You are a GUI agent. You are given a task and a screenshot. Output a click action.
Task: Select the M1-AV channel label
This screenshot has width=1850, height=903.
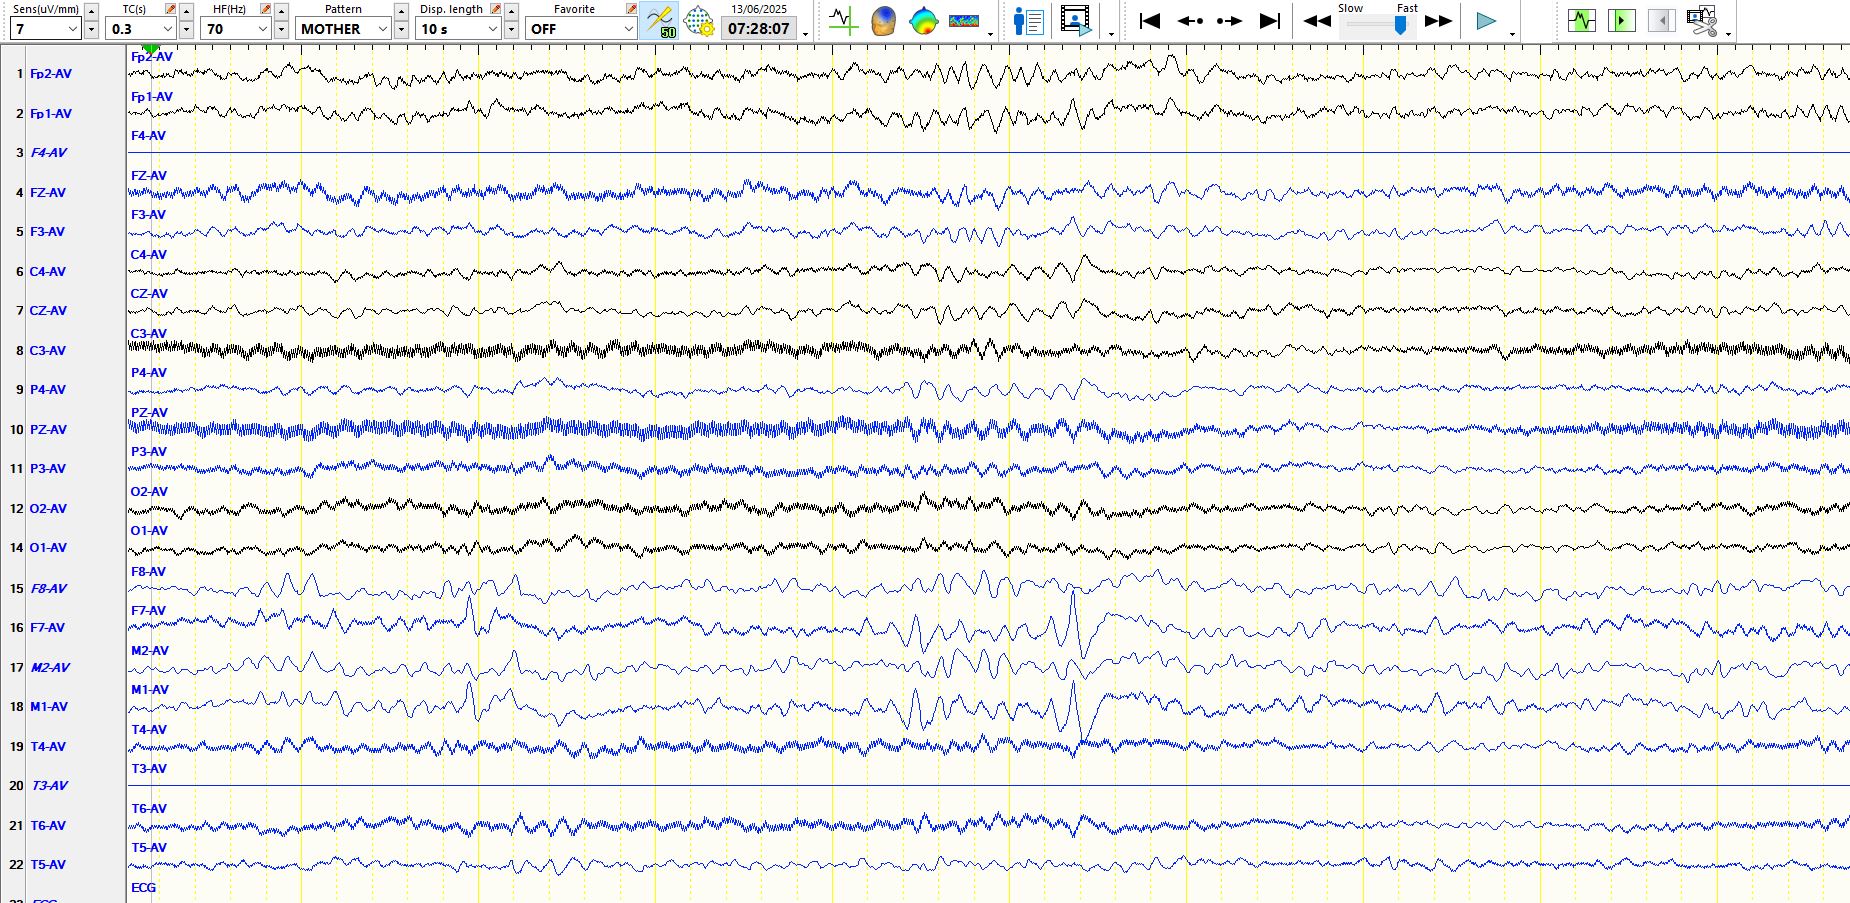tap(49, 707)
